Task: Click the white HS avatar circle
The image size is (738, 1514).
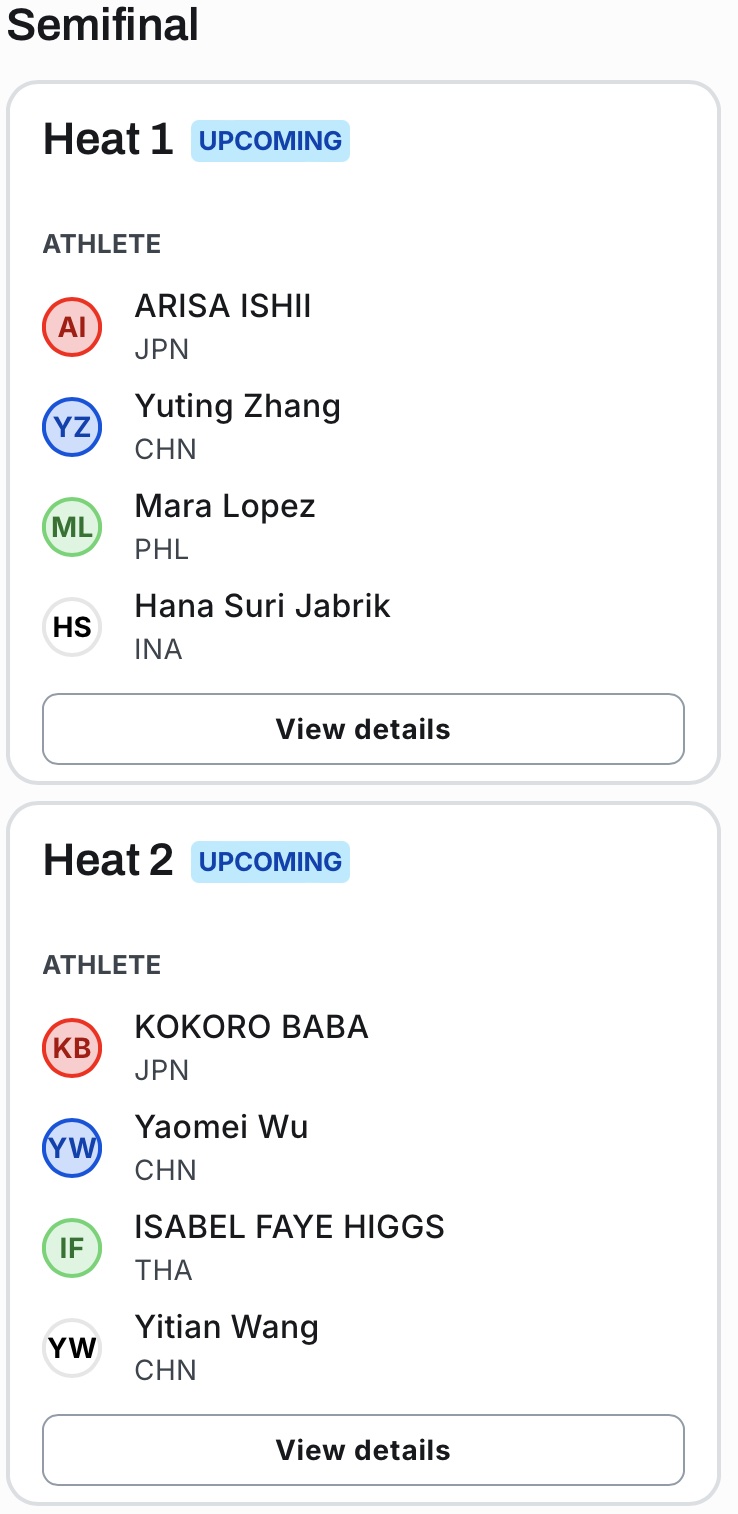Action: (x=72, y=627)
